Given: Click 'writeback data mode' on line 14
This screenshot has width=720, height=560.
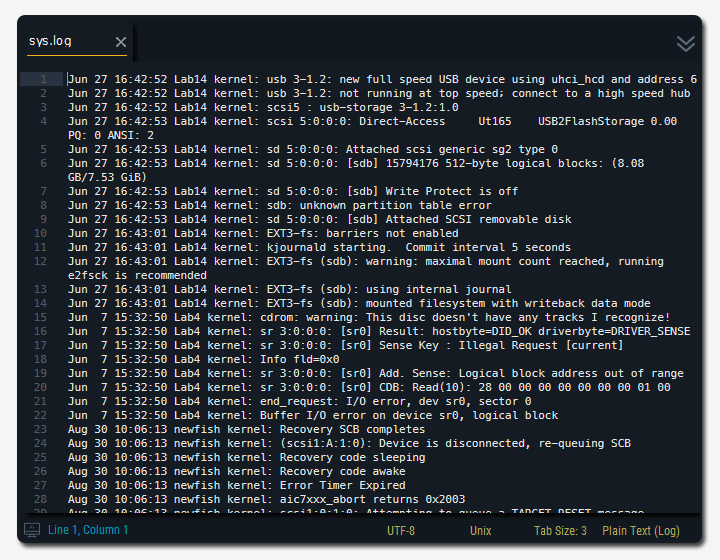Looking at the screenshot, I should point(587,303).
